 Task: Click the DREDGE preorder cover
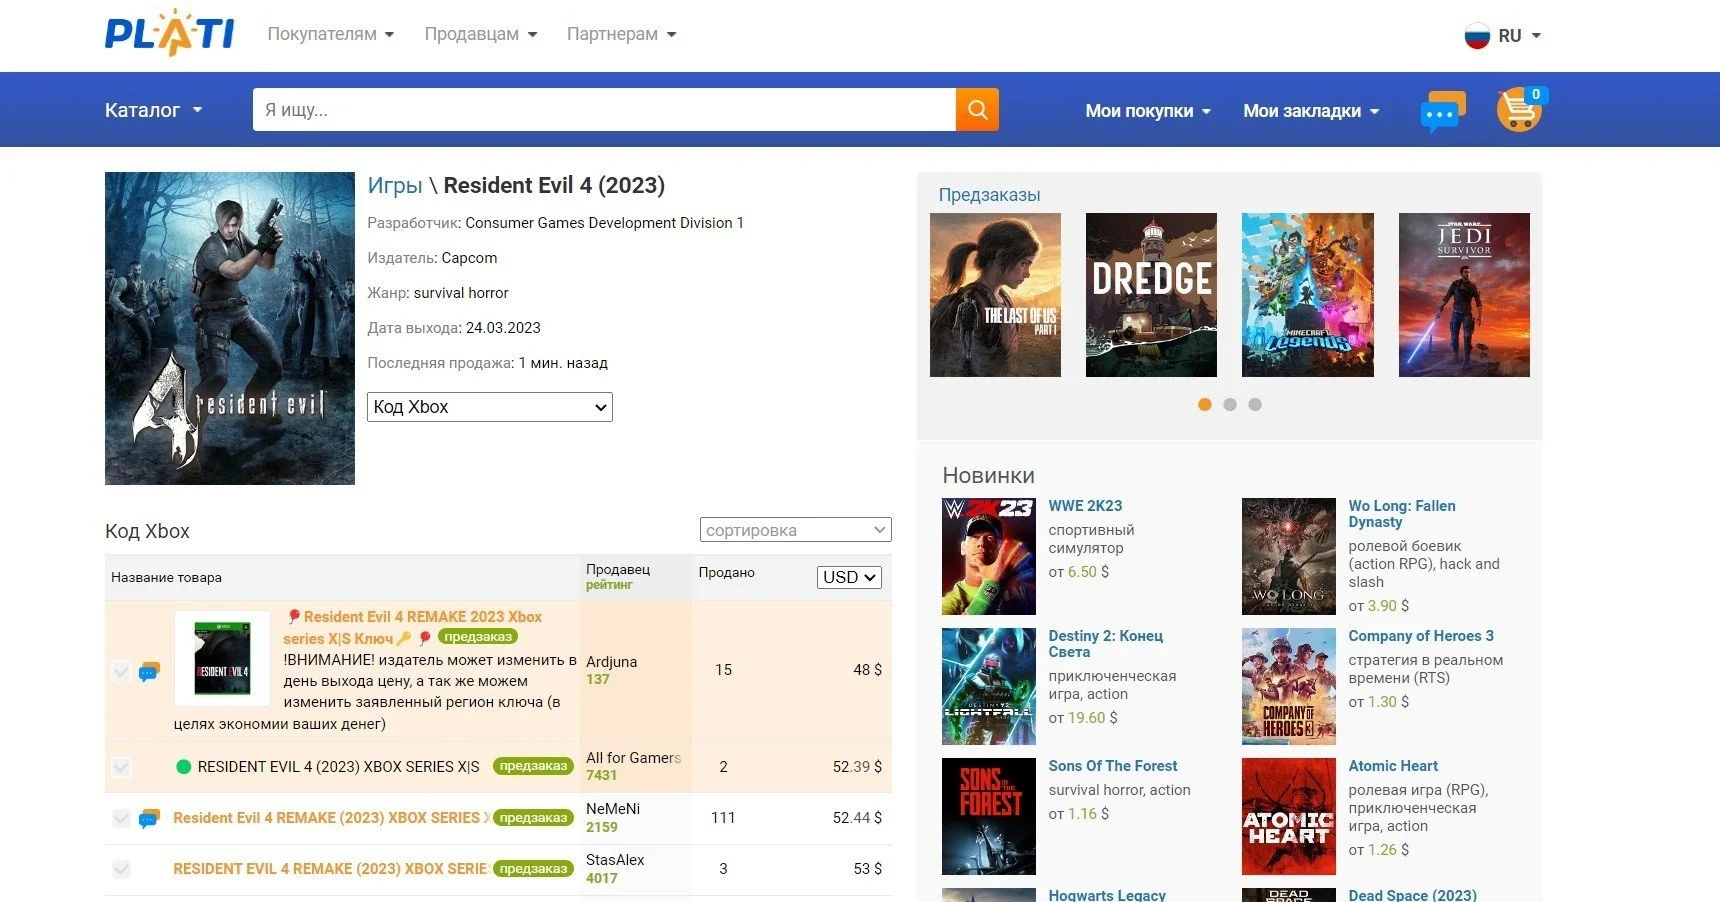(1151, 295)
